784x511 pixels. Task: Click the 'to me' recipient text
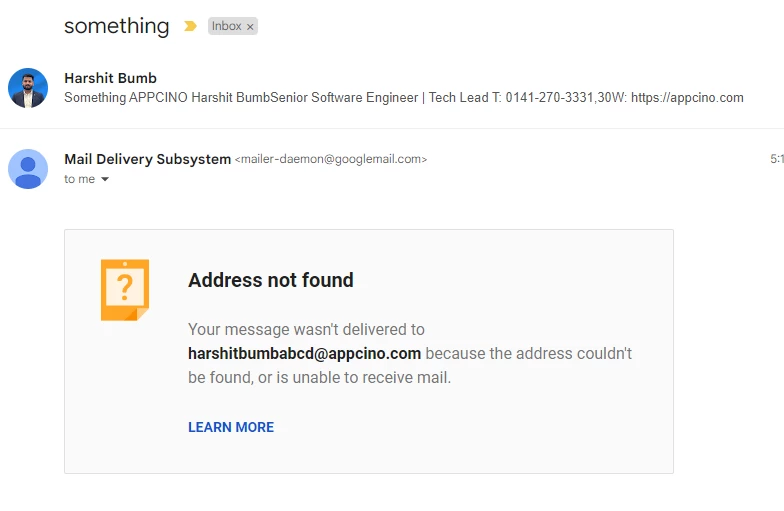click(80, 179)
